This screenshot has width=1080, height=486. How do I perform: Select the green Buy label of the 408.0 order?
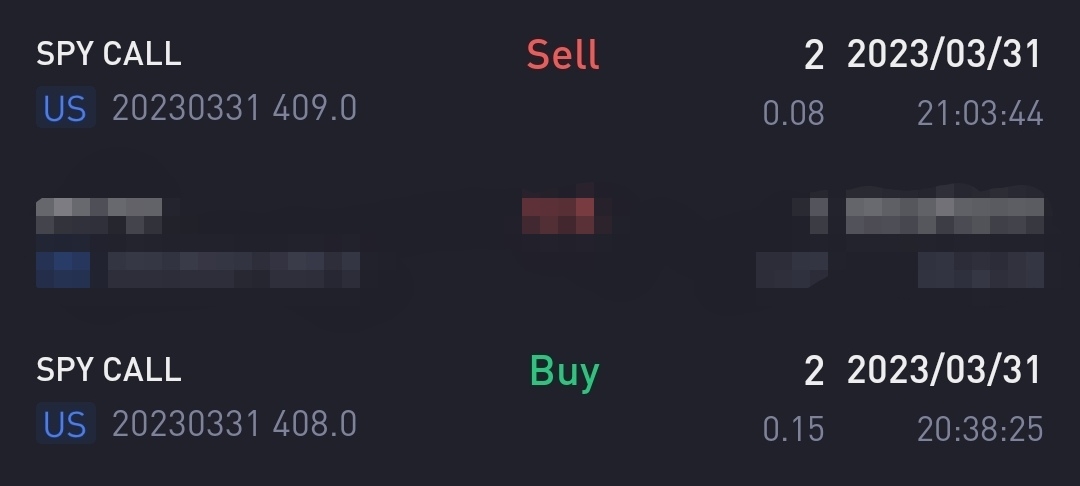click(564, 372)
